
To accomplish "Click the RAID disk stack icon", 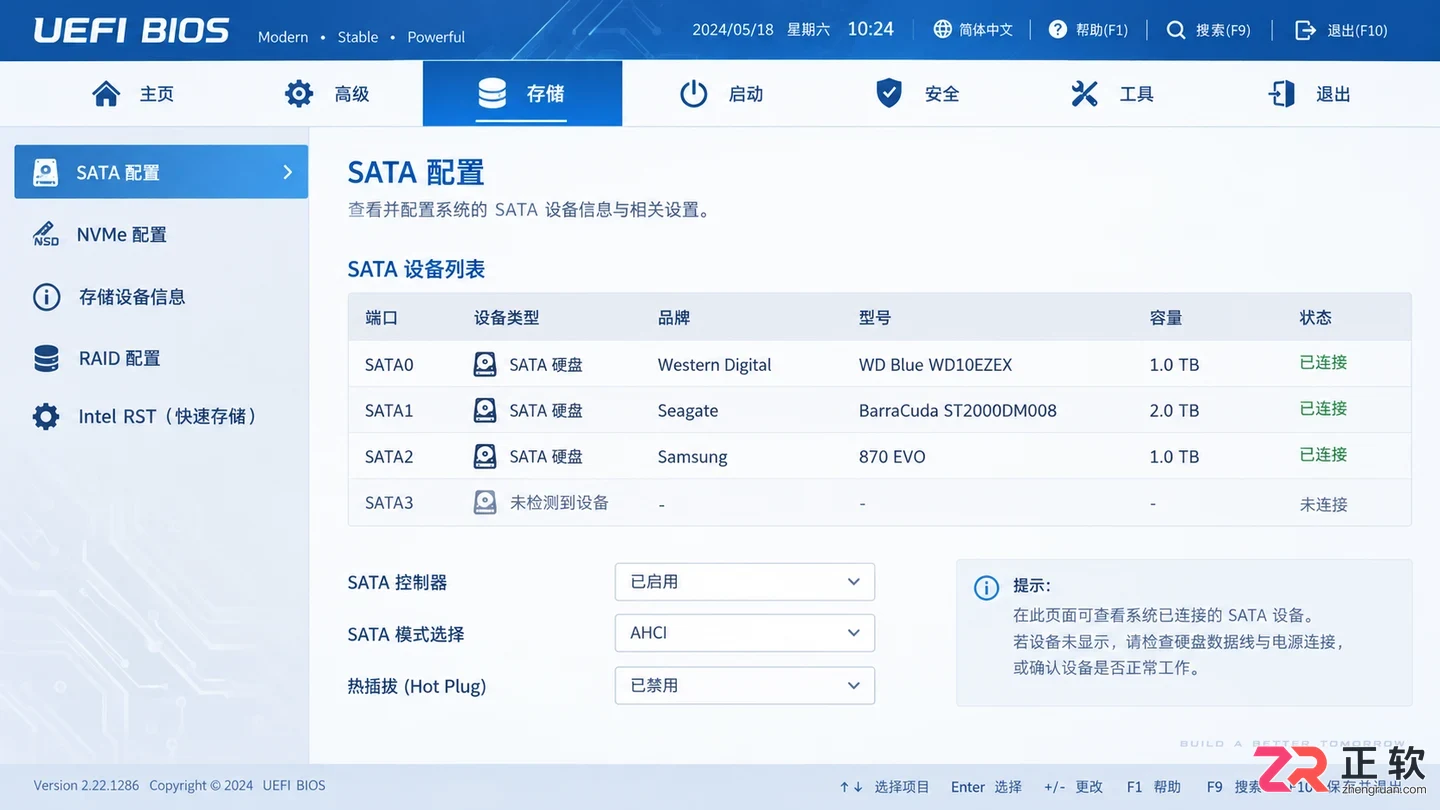I will click(46, 358).
